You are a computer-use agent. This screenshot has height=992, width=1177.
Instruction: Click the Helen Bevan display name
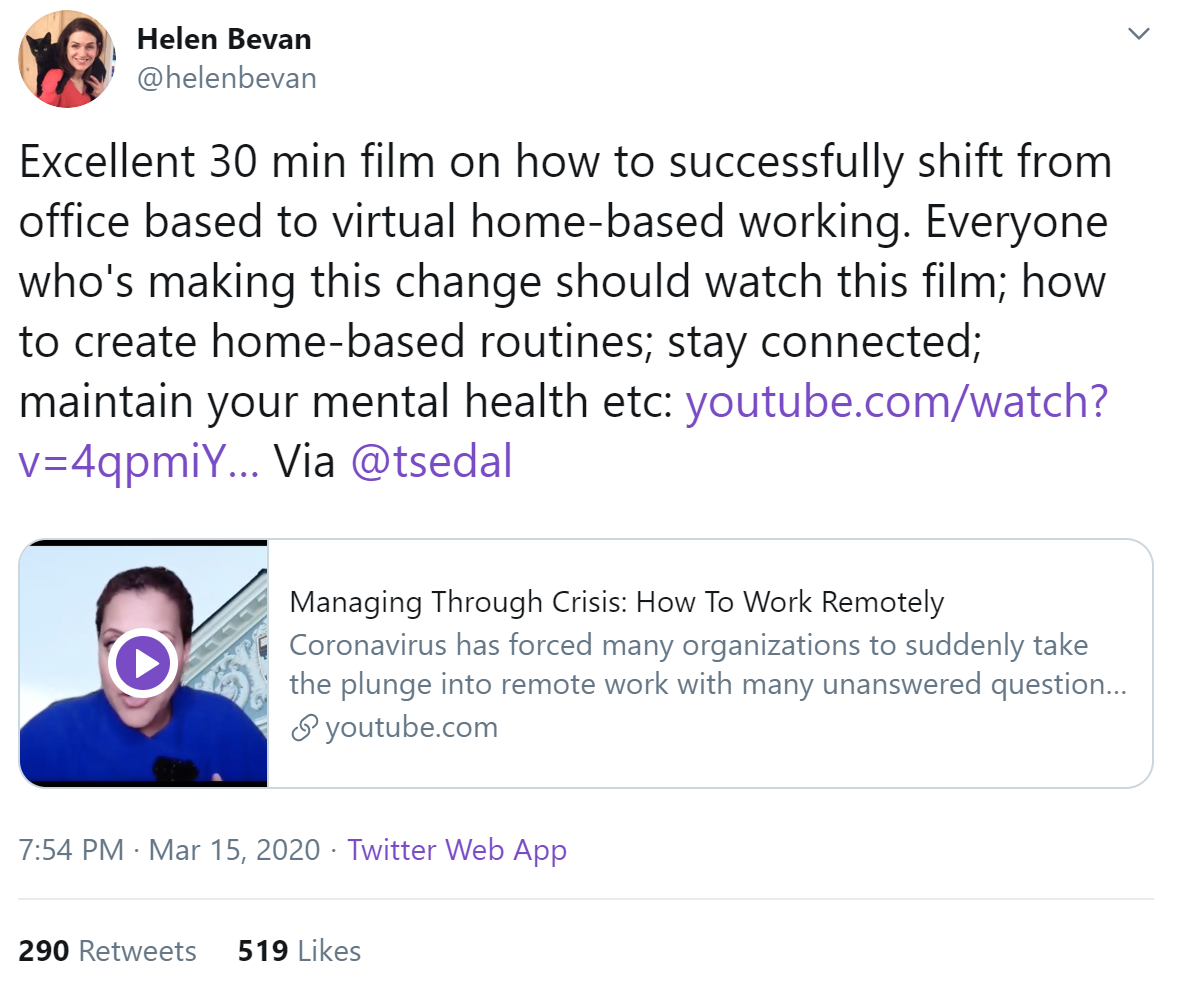click(224, 39)
